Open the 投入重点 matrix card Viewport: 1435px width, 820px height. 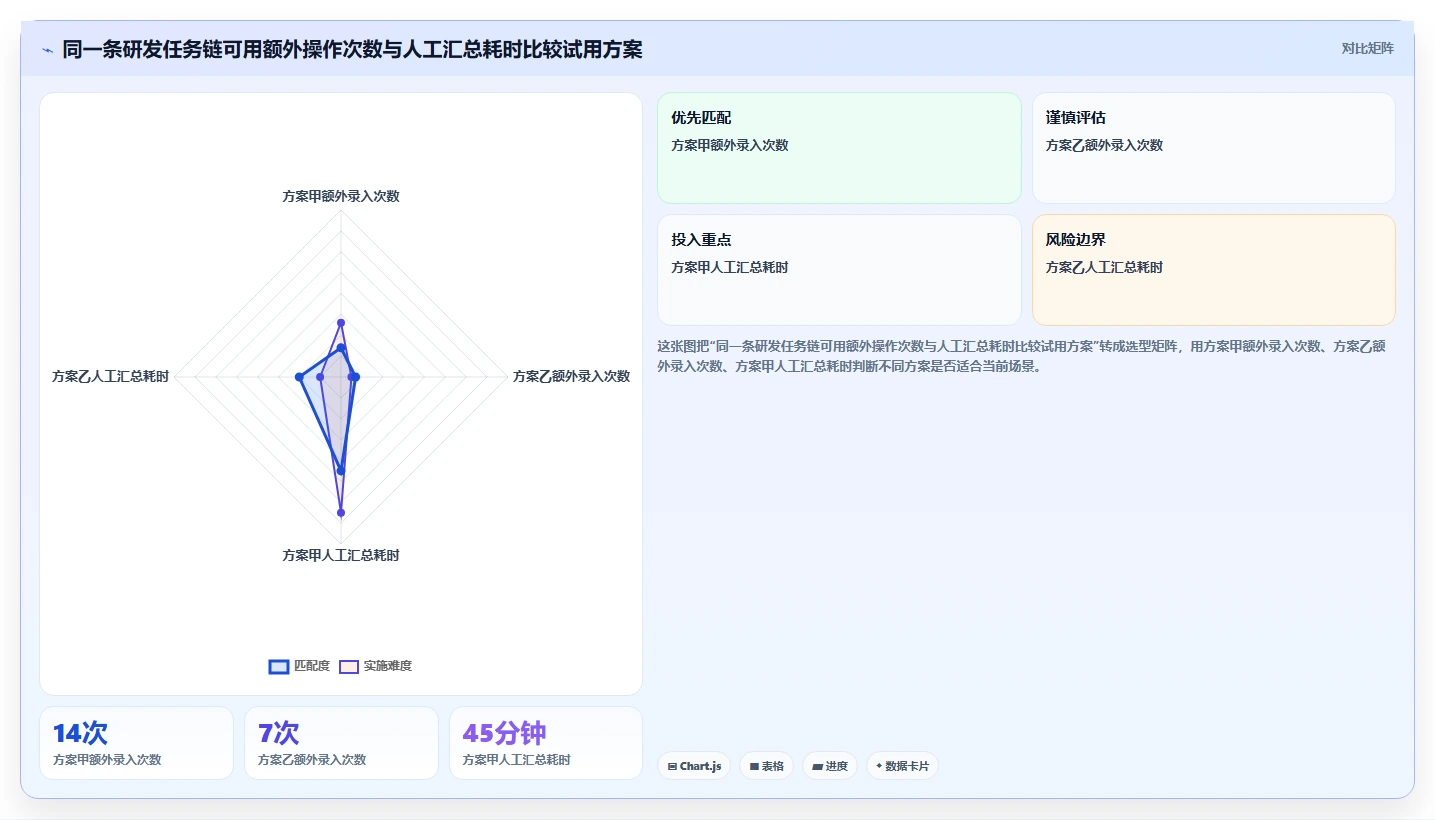pos(839,270)
